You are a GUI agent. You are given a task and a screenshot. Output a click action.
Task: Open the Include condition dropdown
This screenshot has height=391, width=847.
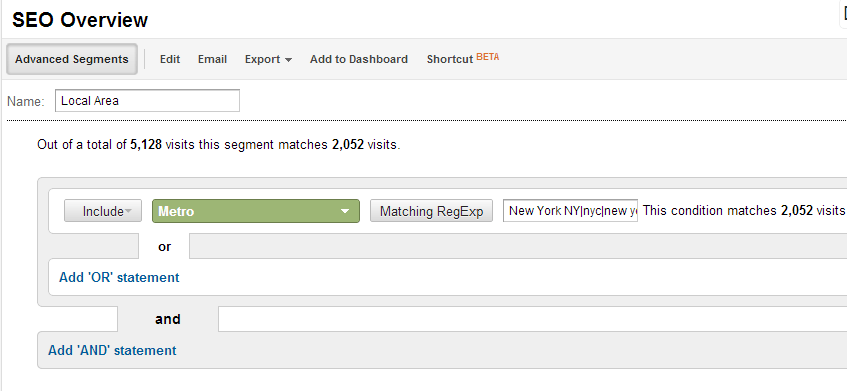click(103, 211)
